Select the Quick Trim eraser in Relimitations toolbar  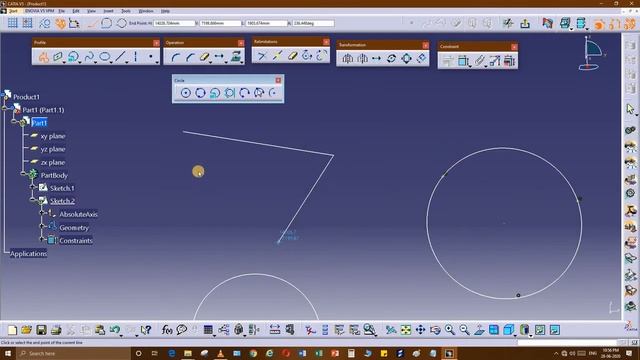(292, 56)
